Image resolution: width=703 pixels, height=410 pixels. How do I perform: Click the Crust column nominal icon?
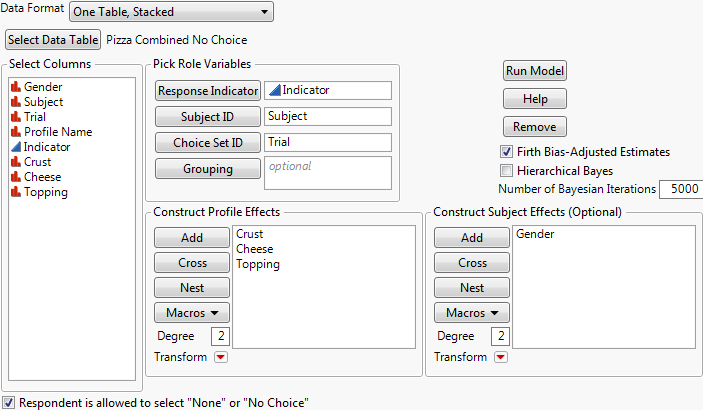(x=16, y=162)
